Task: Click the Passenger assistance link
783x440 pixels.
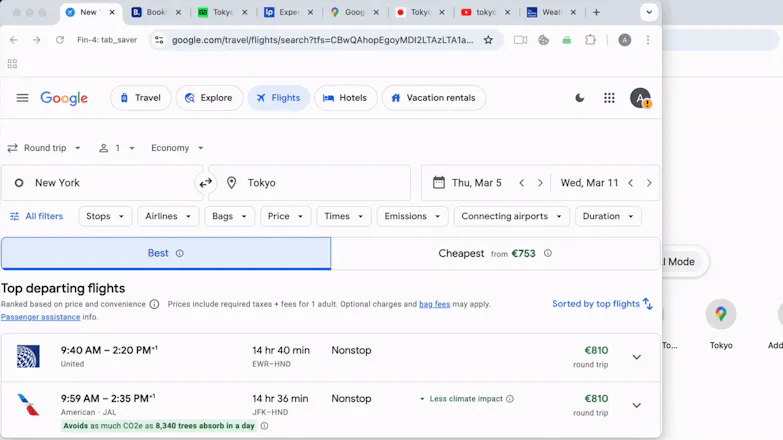Action: click(40, 317)
